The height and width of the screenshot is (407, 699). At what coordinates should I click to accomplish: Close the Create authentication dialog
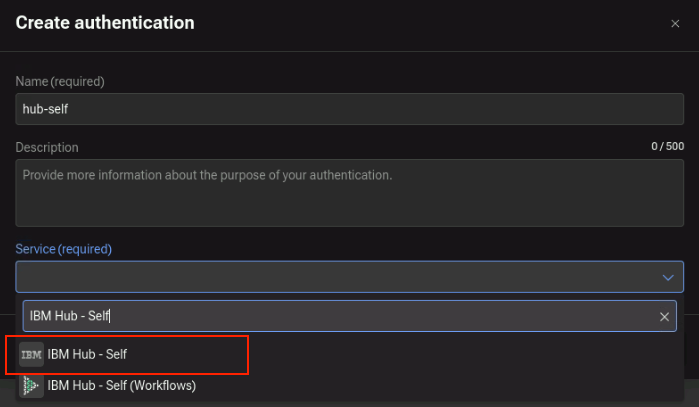click(x=675, y=24)
